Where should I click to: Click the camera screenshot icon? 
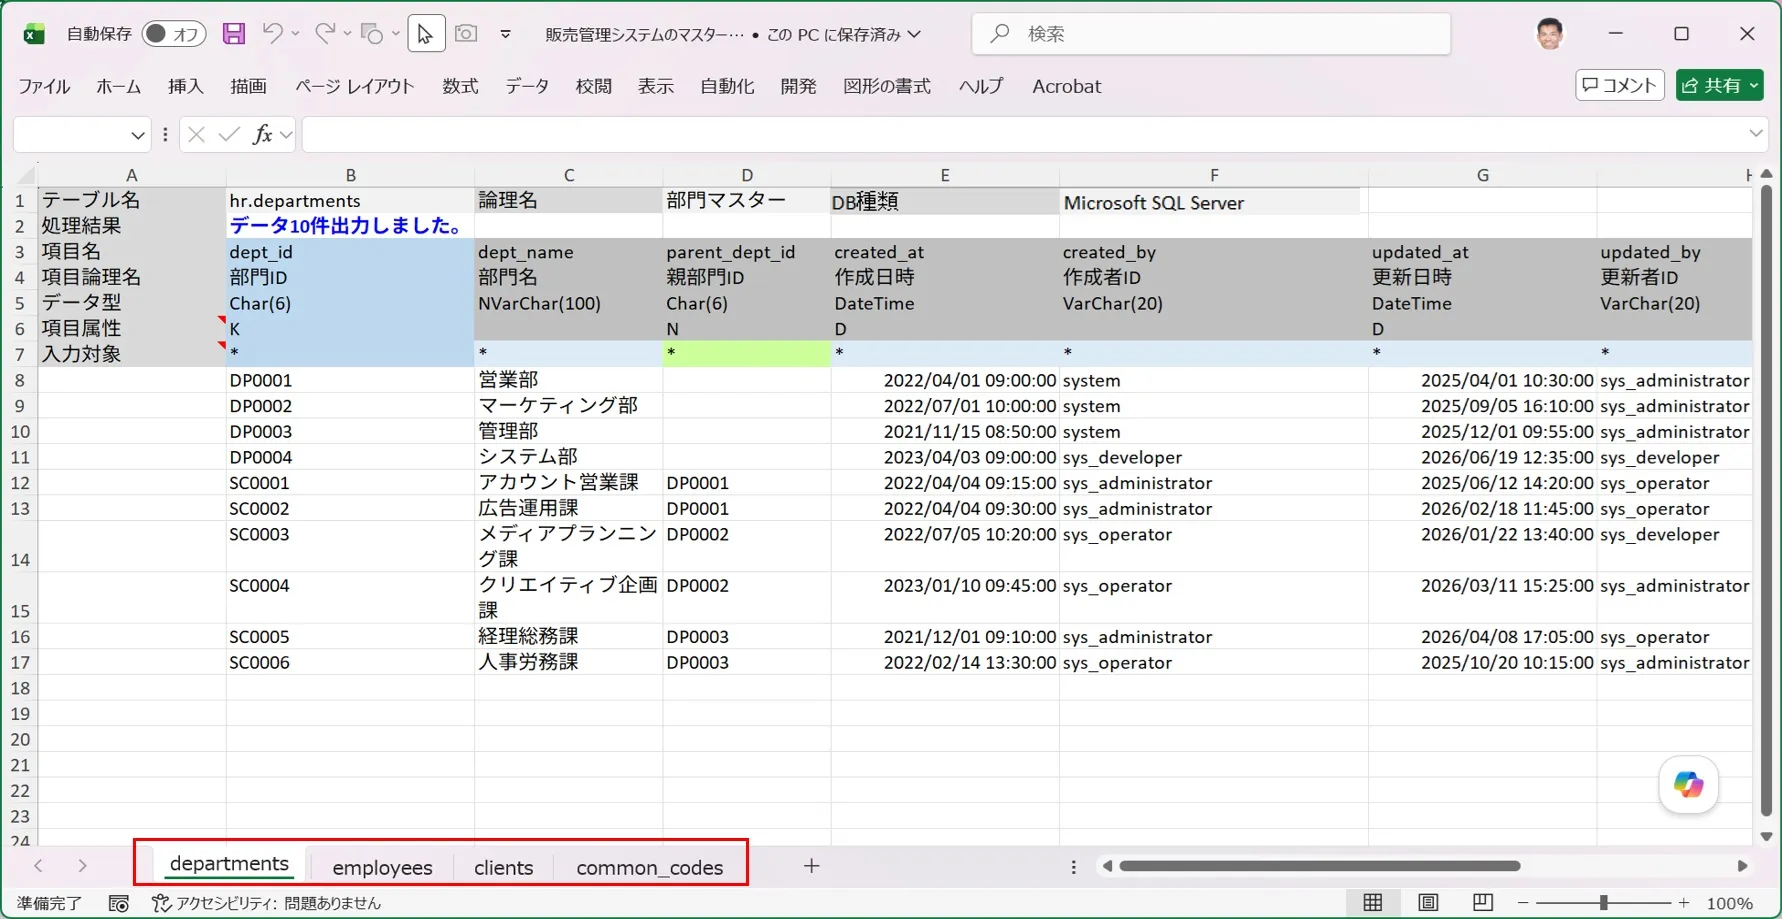(466, 34)
